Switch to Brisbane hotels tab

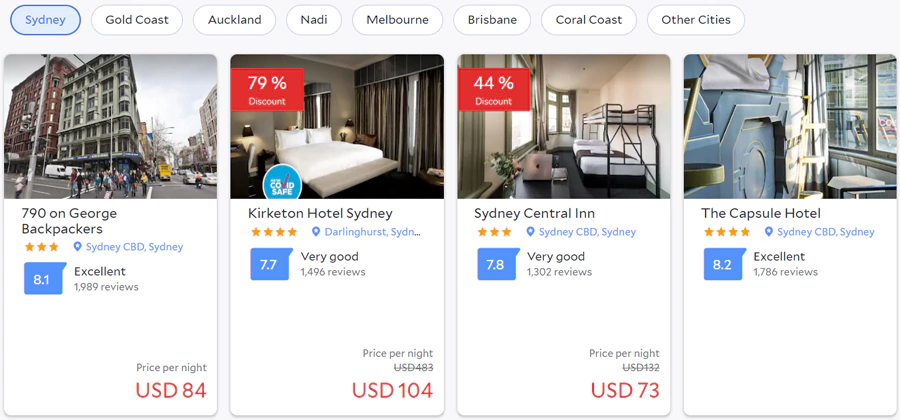492,20
